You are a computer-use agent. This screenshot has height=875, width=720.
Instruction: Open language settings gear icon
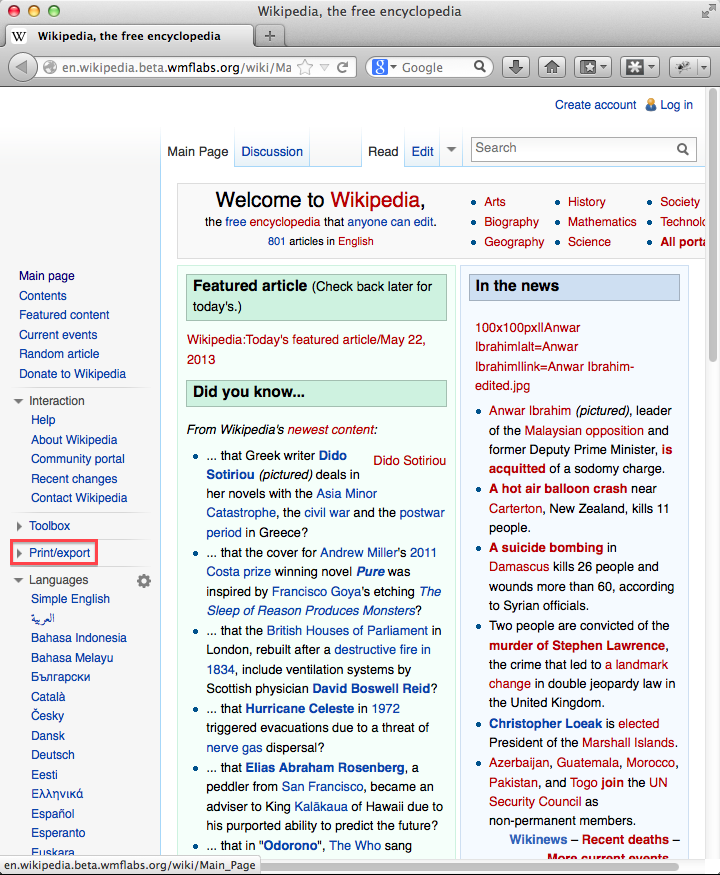coord(144,581)
